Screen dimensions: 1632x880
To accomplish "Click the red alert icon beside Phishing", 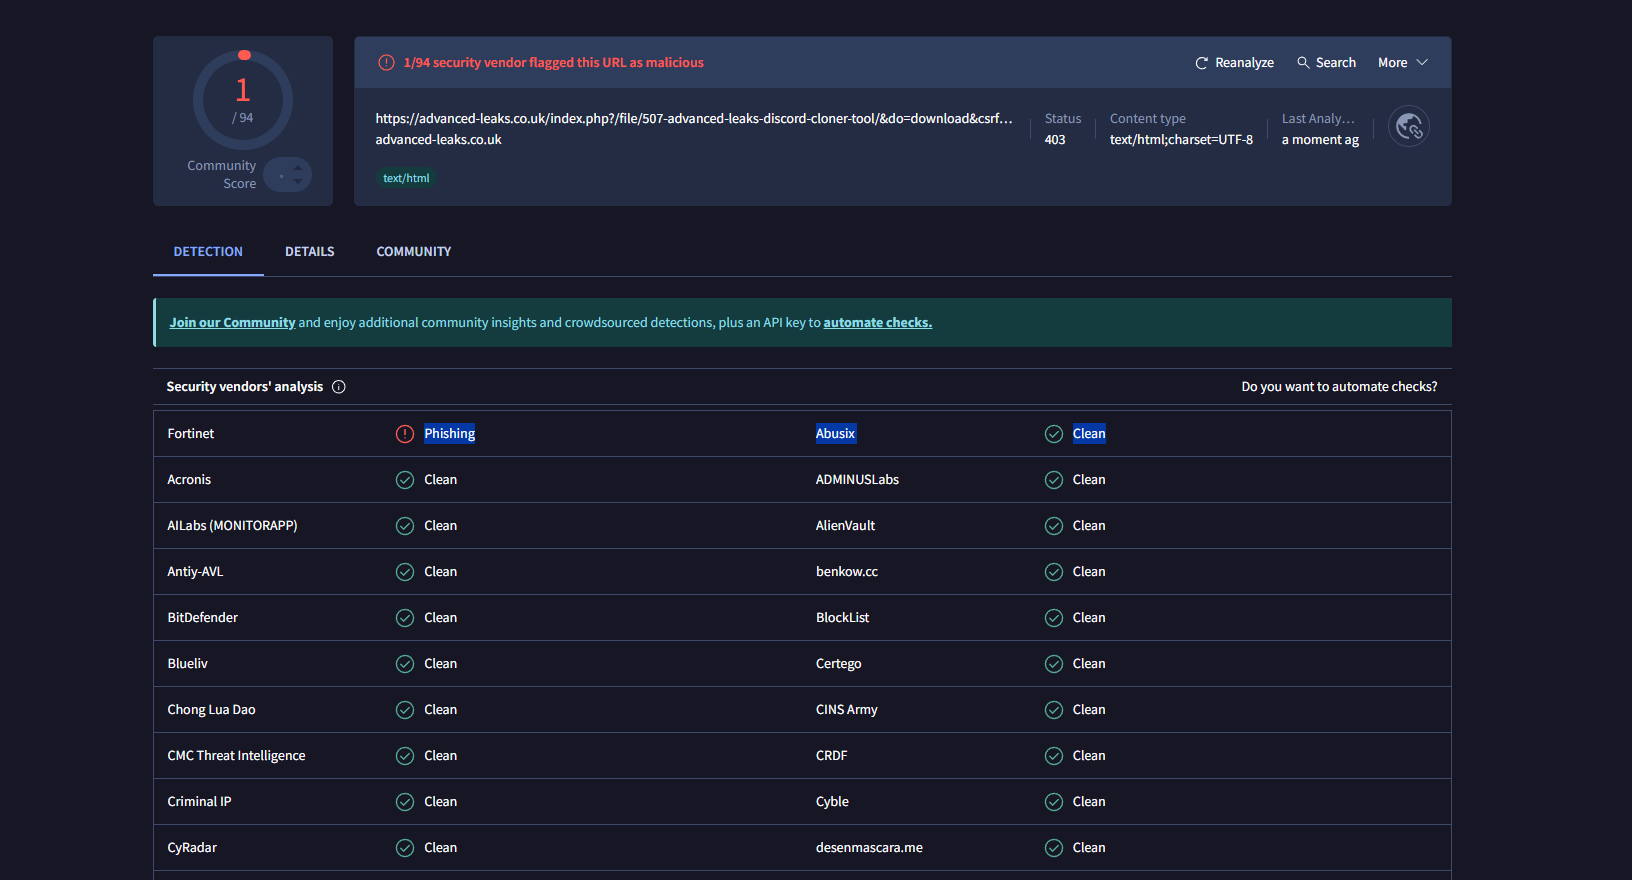I will coord(405,434).
